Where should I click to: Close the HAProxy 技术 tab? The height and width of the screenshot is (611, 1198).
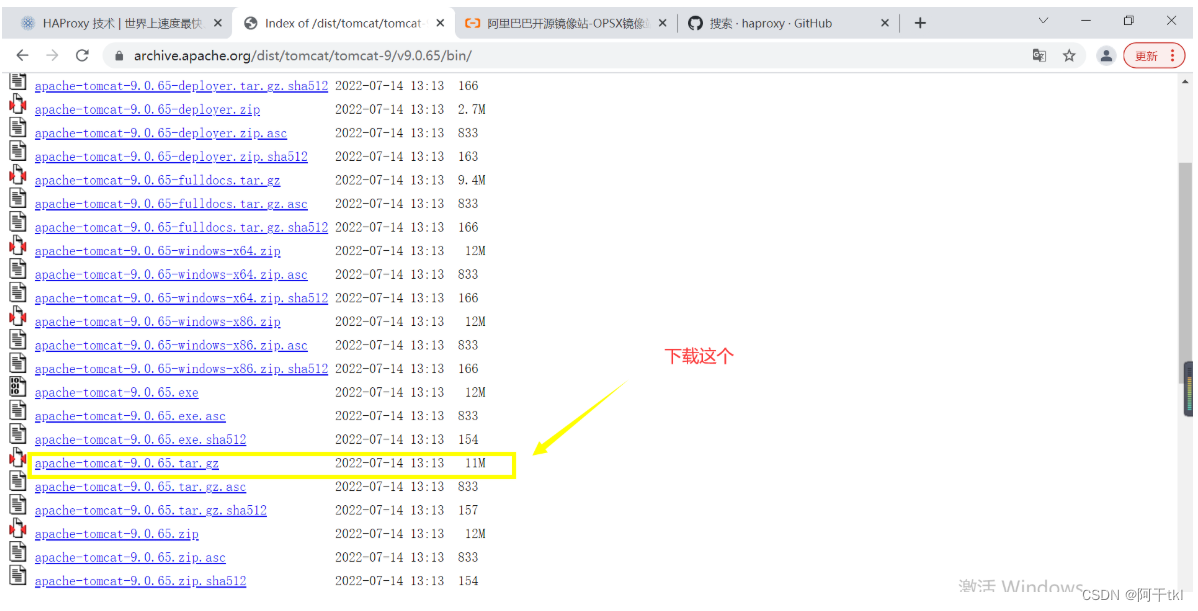click(217, 24)
